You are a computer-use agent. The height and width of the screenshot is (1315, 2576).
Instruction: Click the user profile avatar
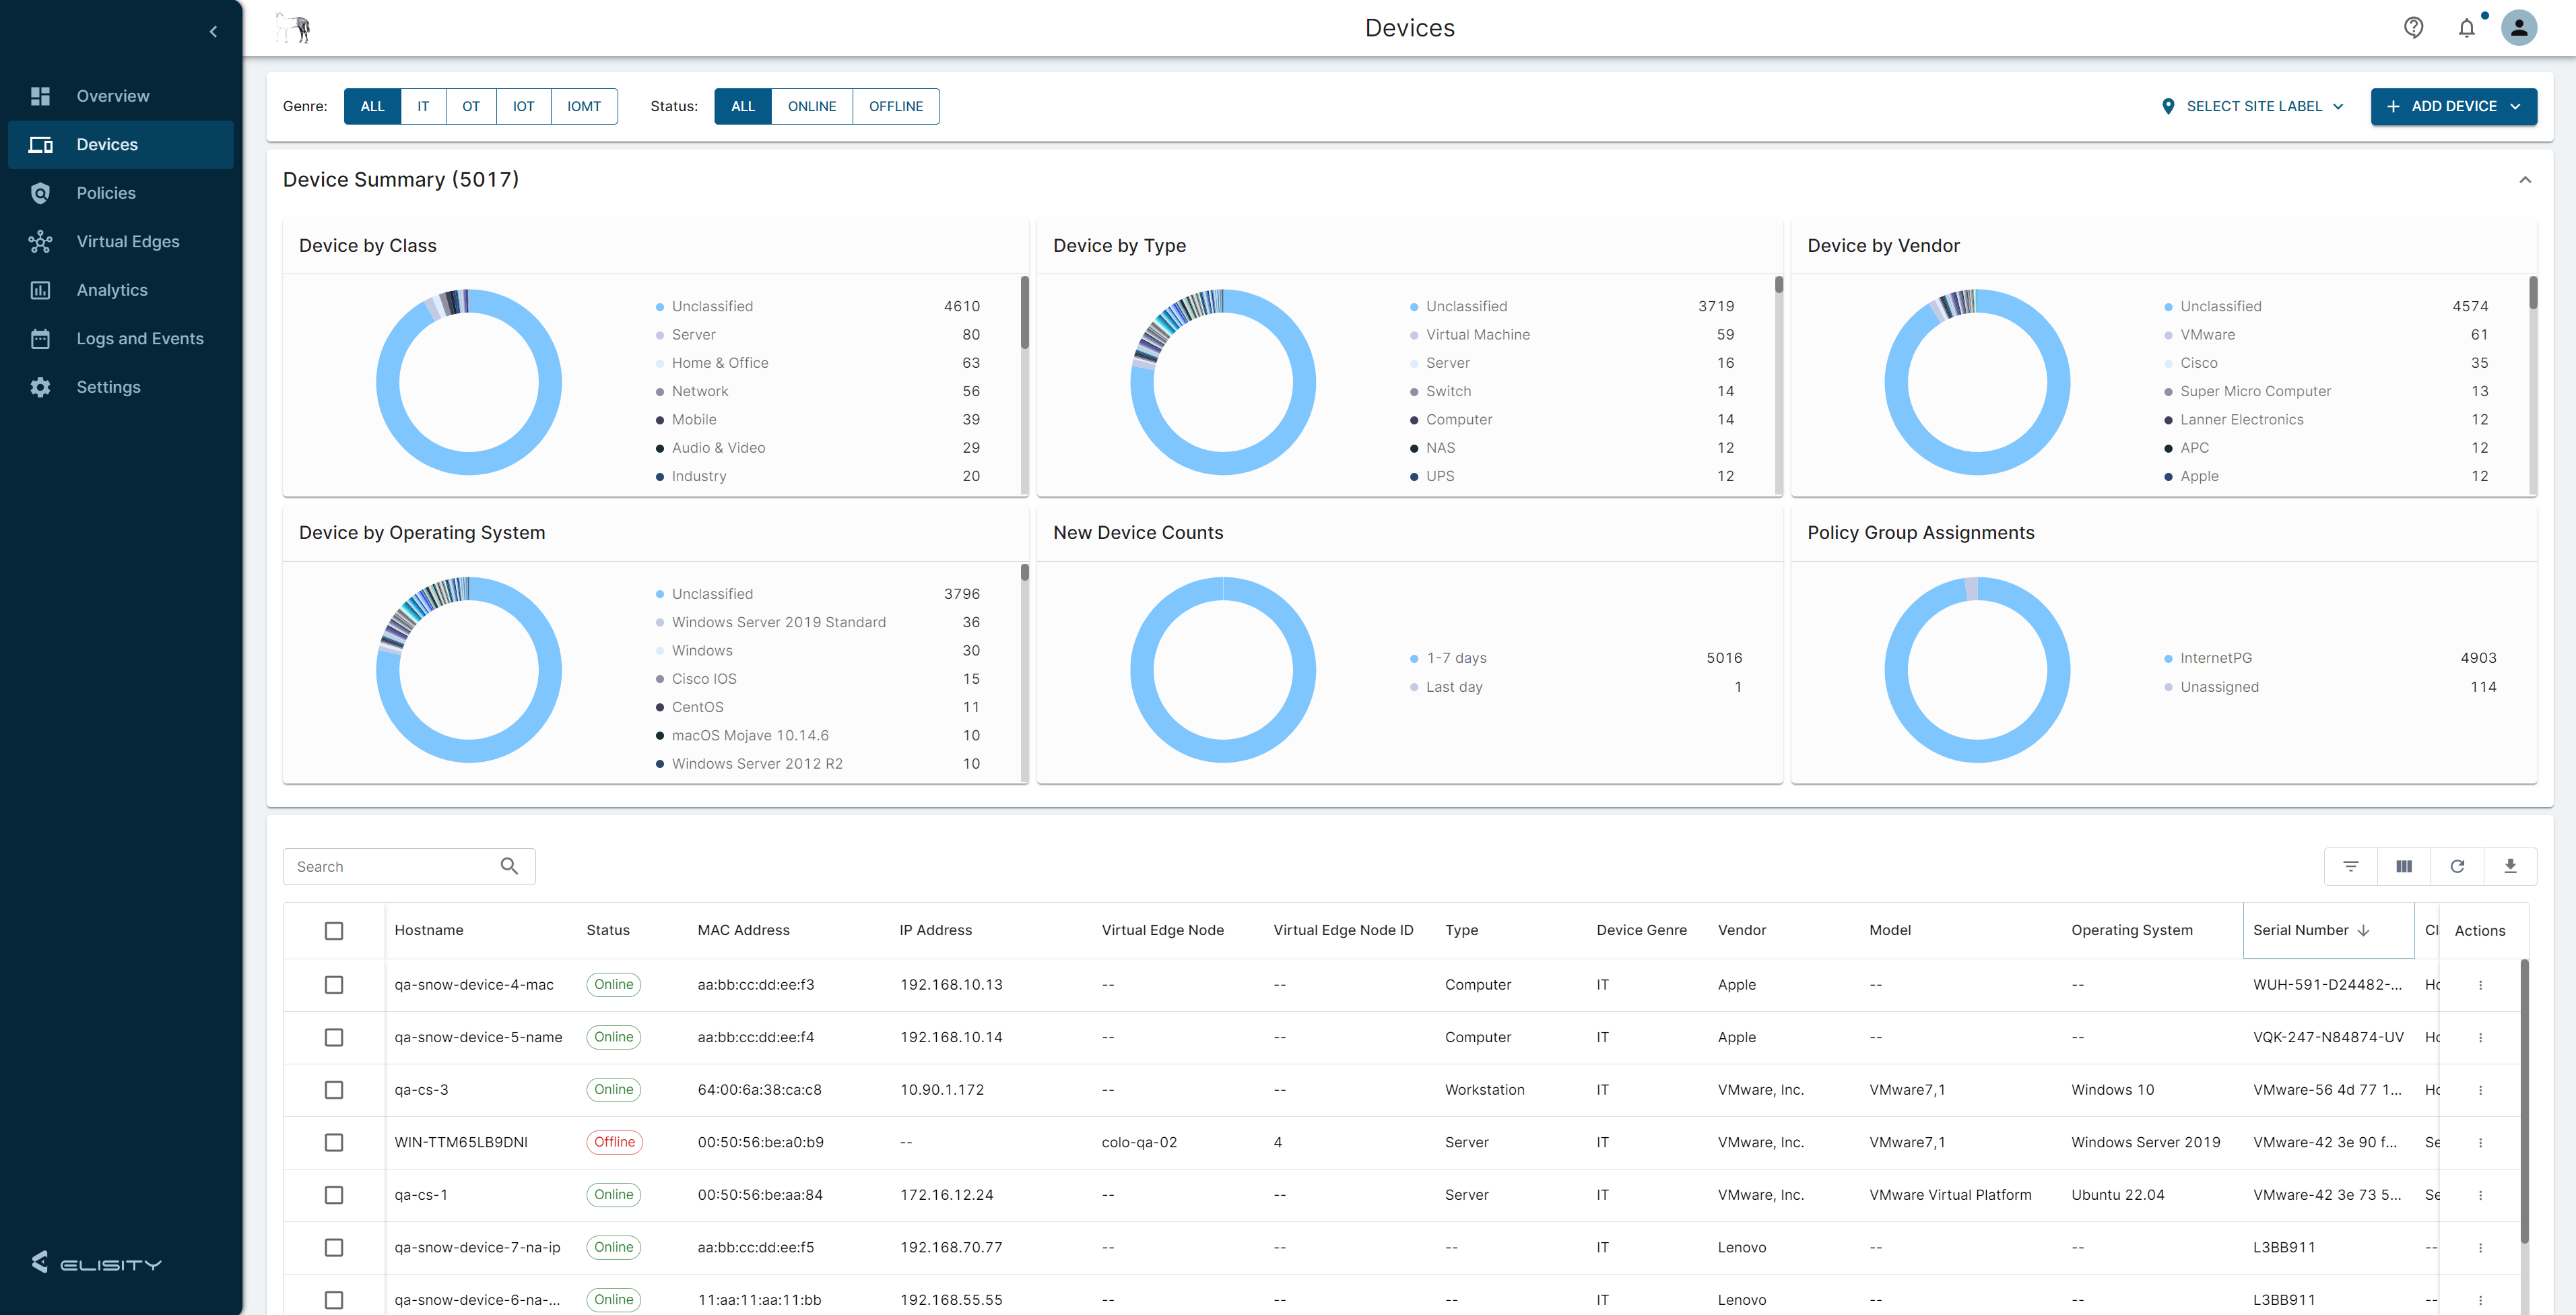point(2519,28)
